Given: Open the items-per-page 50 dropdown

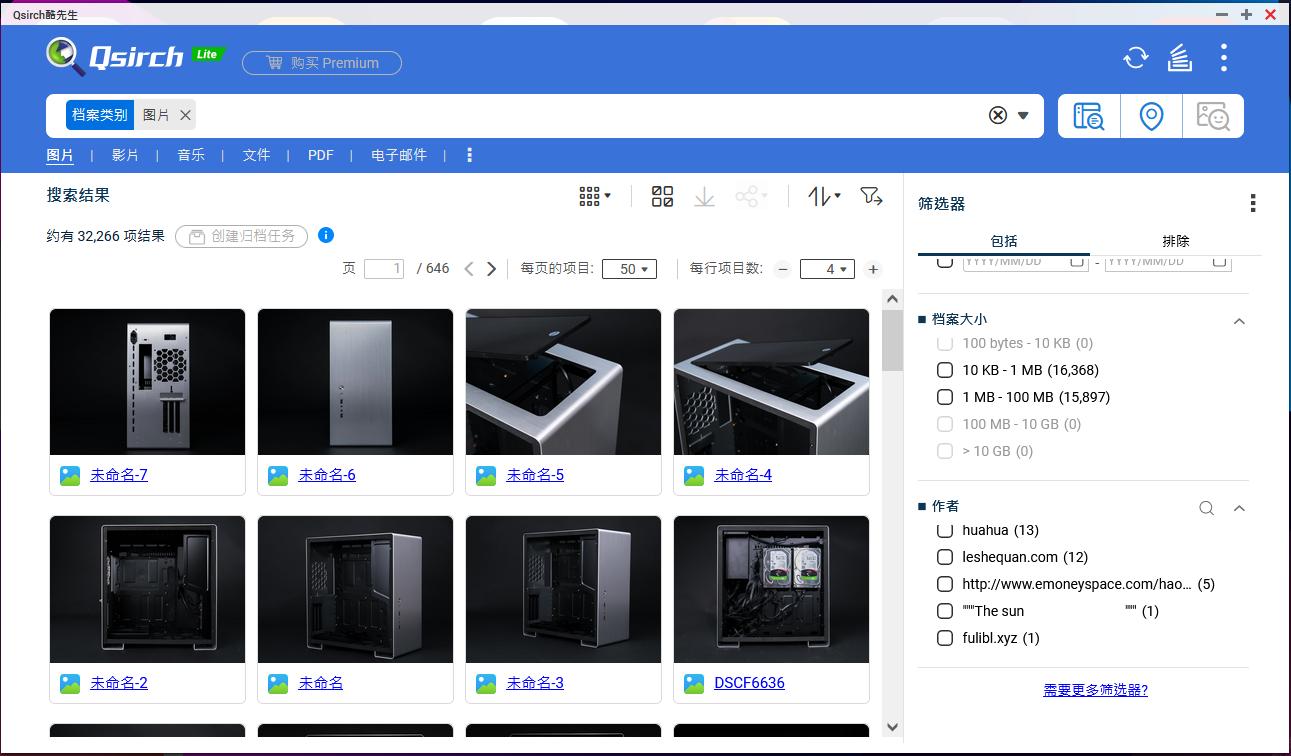Looking at the screenshot, I should [629, 268].
